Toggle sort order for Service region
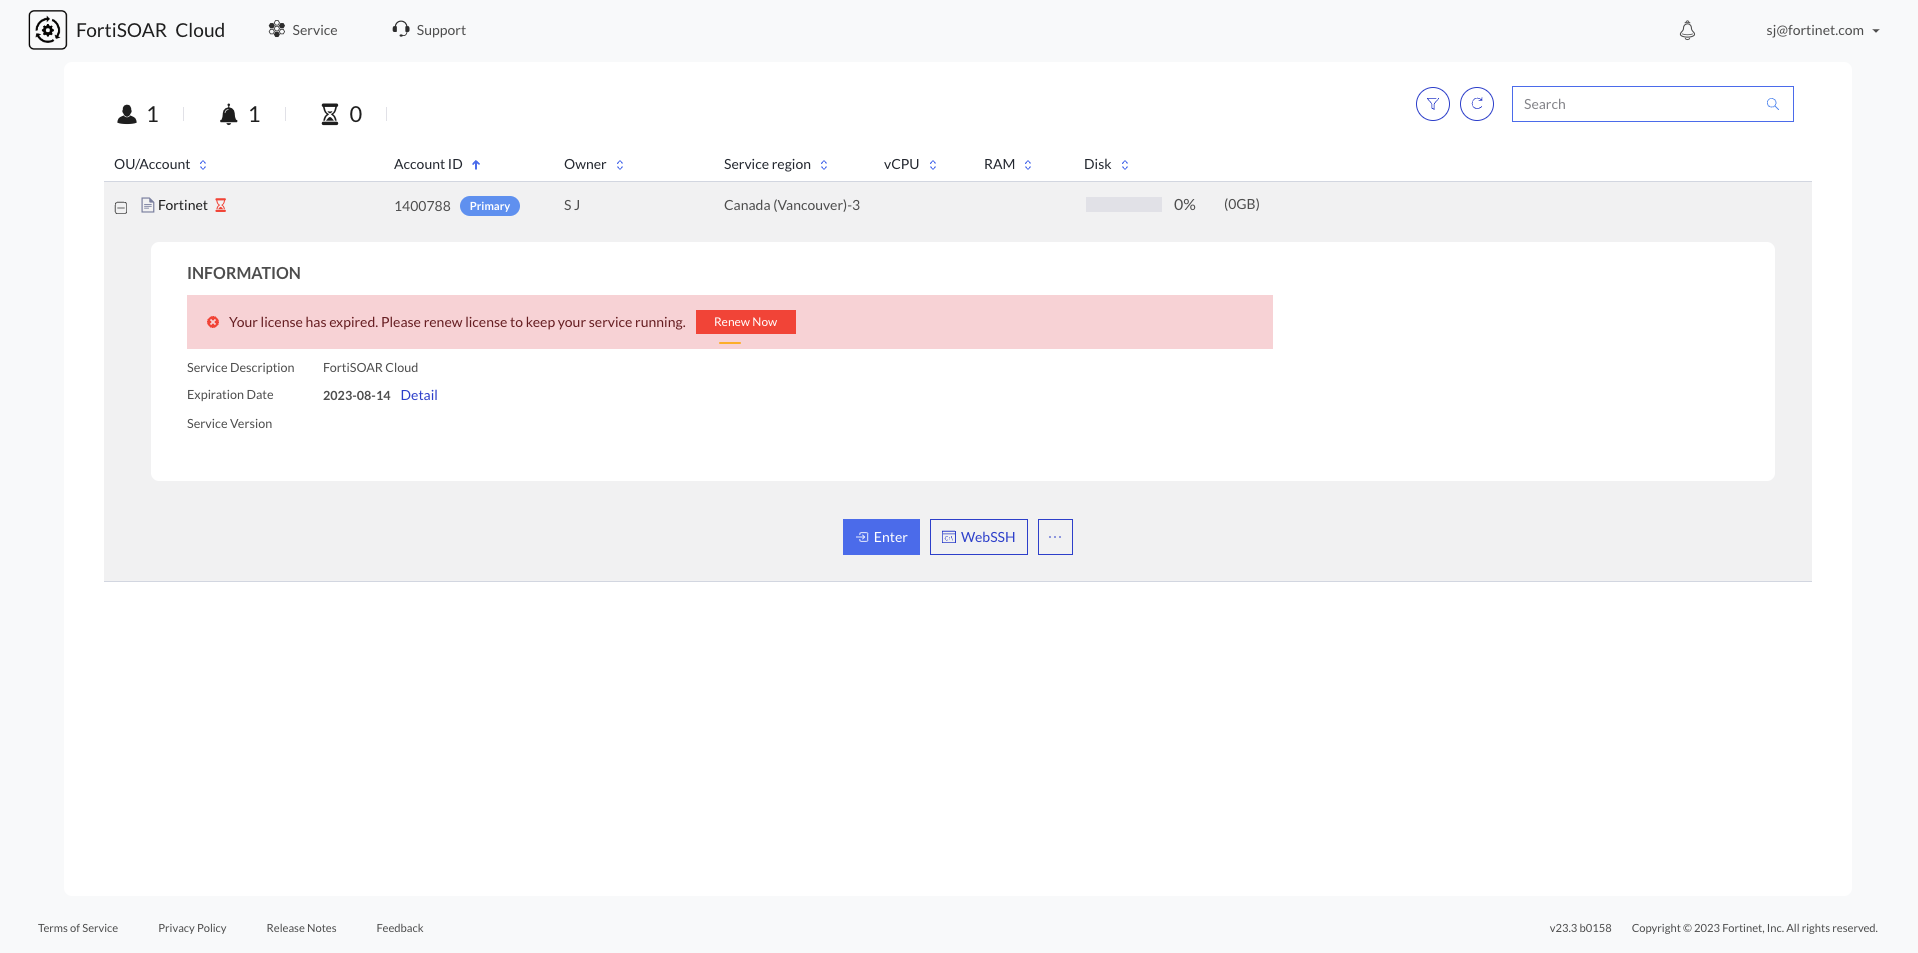Image resolution: width=1918 pixels, height=953 pixels. point(824,164)
